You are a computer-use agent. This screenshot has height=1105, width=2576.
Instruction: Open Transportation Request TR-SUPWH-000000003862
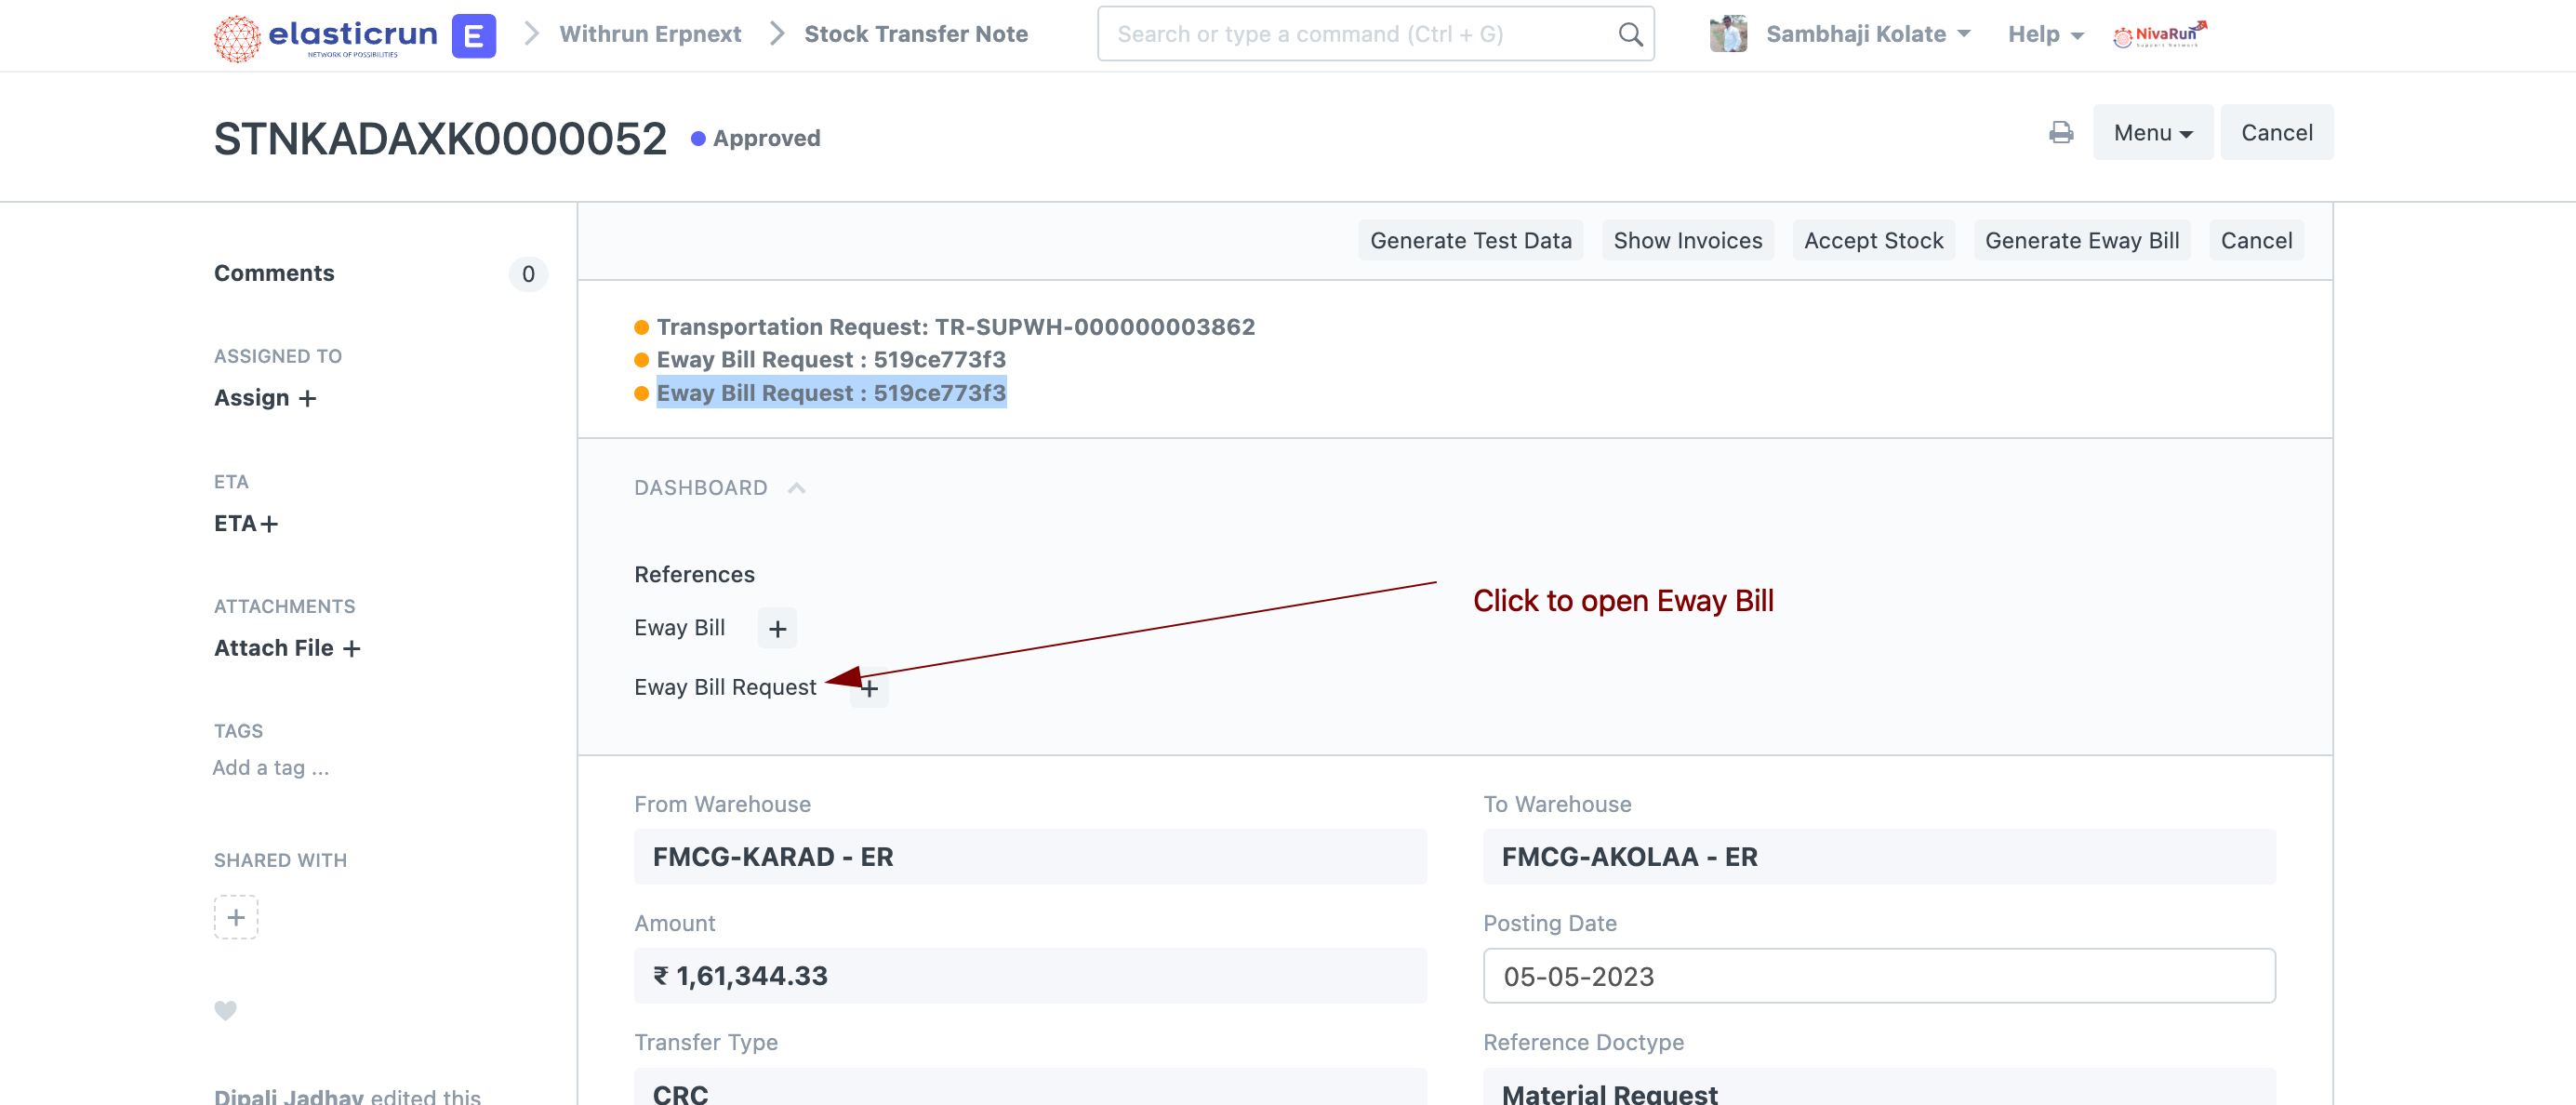coord(955,327)
